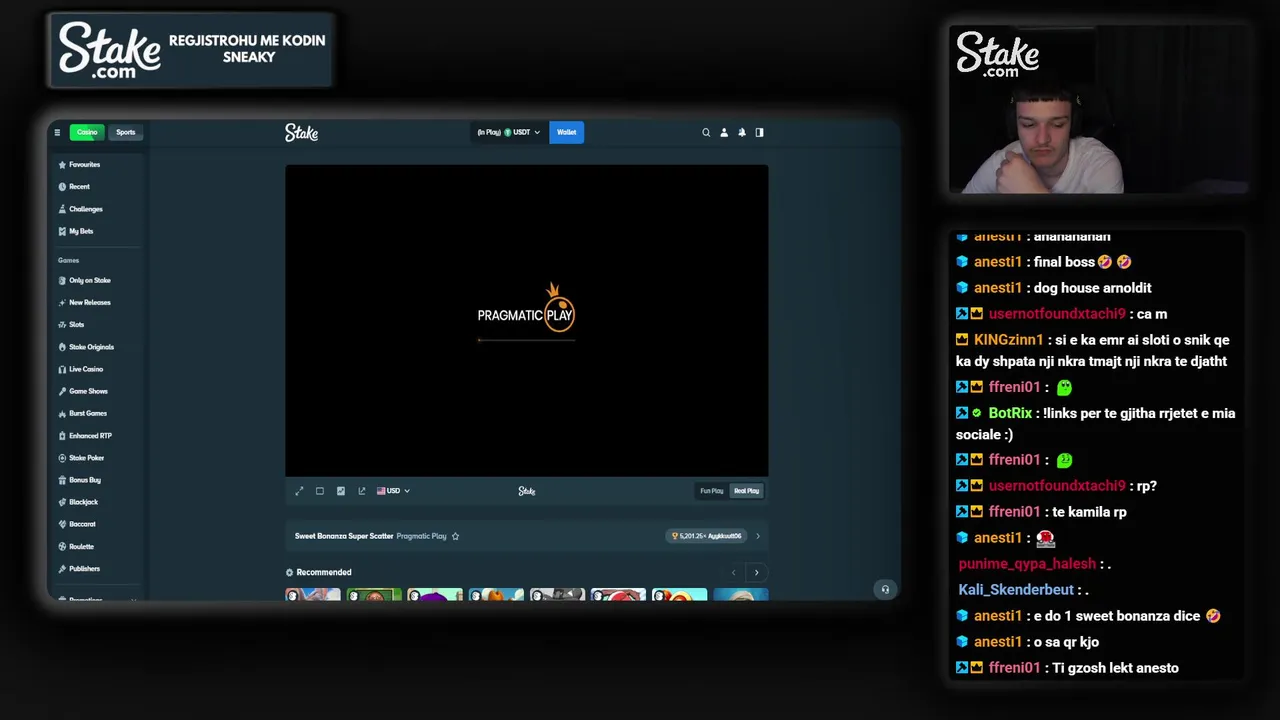The image size is (1280, 720).
Task: Open the 5,201.25× top win badge
Action: coord(707,536)
